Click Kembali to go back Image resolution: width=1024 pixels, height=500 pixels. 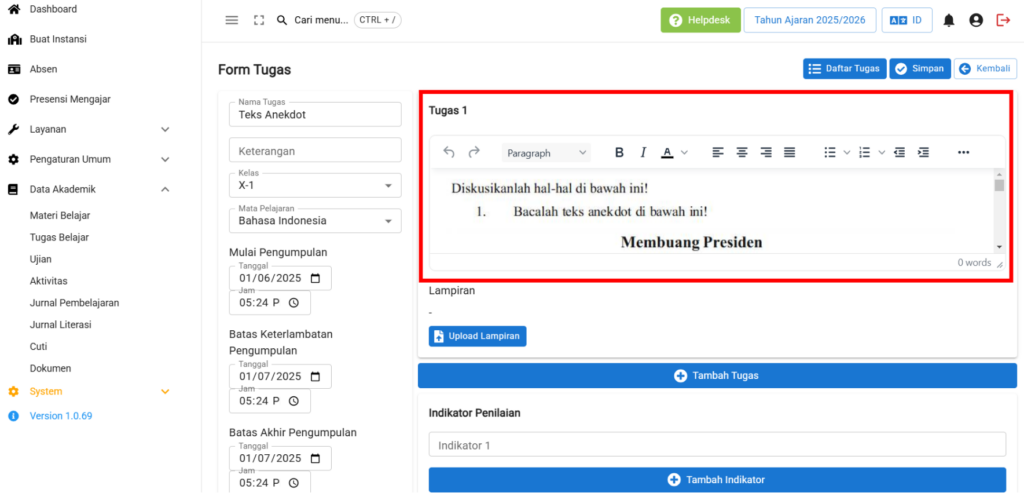pos(985,69)
